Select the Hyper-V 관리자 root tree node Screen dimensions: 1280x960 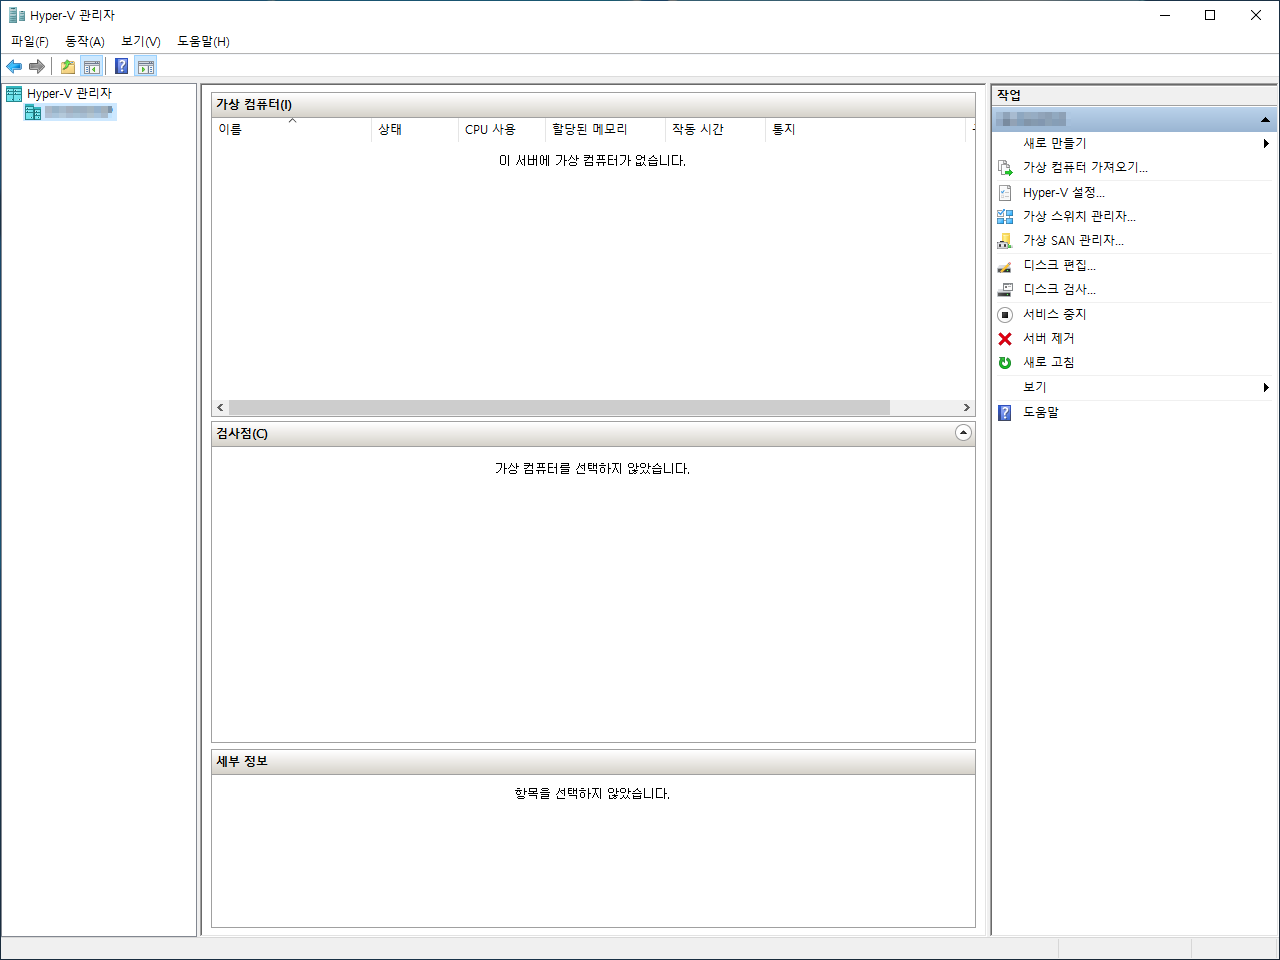pos(69,93)
